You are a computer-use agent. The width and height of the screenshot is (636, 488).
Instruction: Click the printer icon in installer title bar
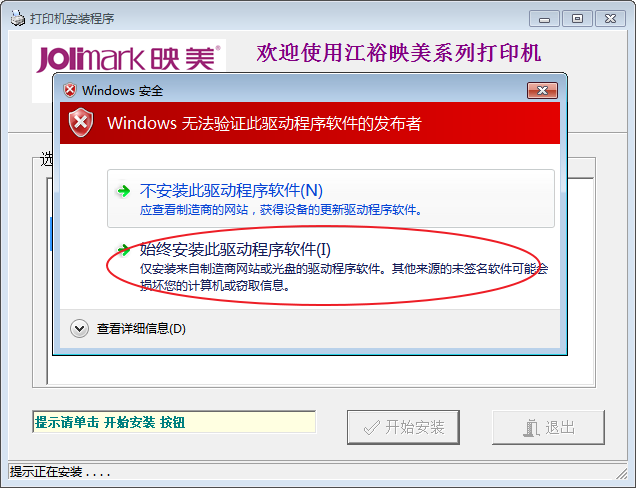click(17, 18)
